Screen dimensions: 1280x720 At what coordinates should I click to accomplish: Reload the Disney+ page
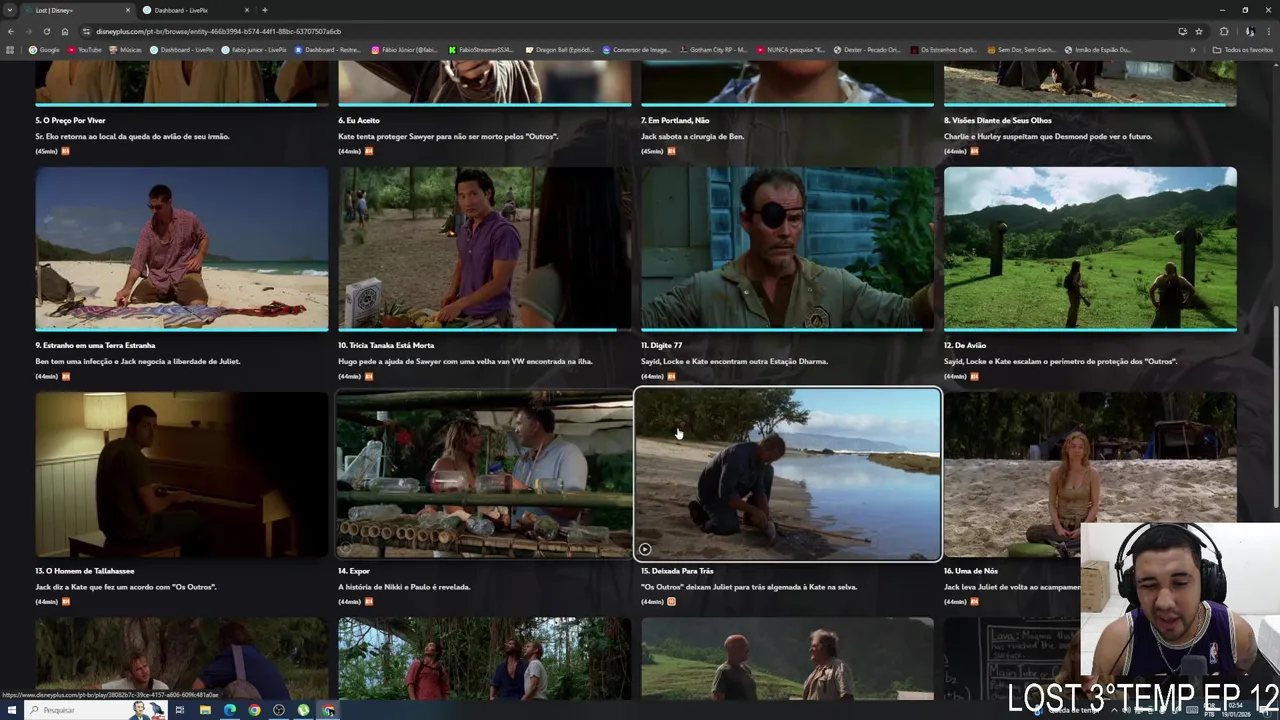tap(46, 31)
